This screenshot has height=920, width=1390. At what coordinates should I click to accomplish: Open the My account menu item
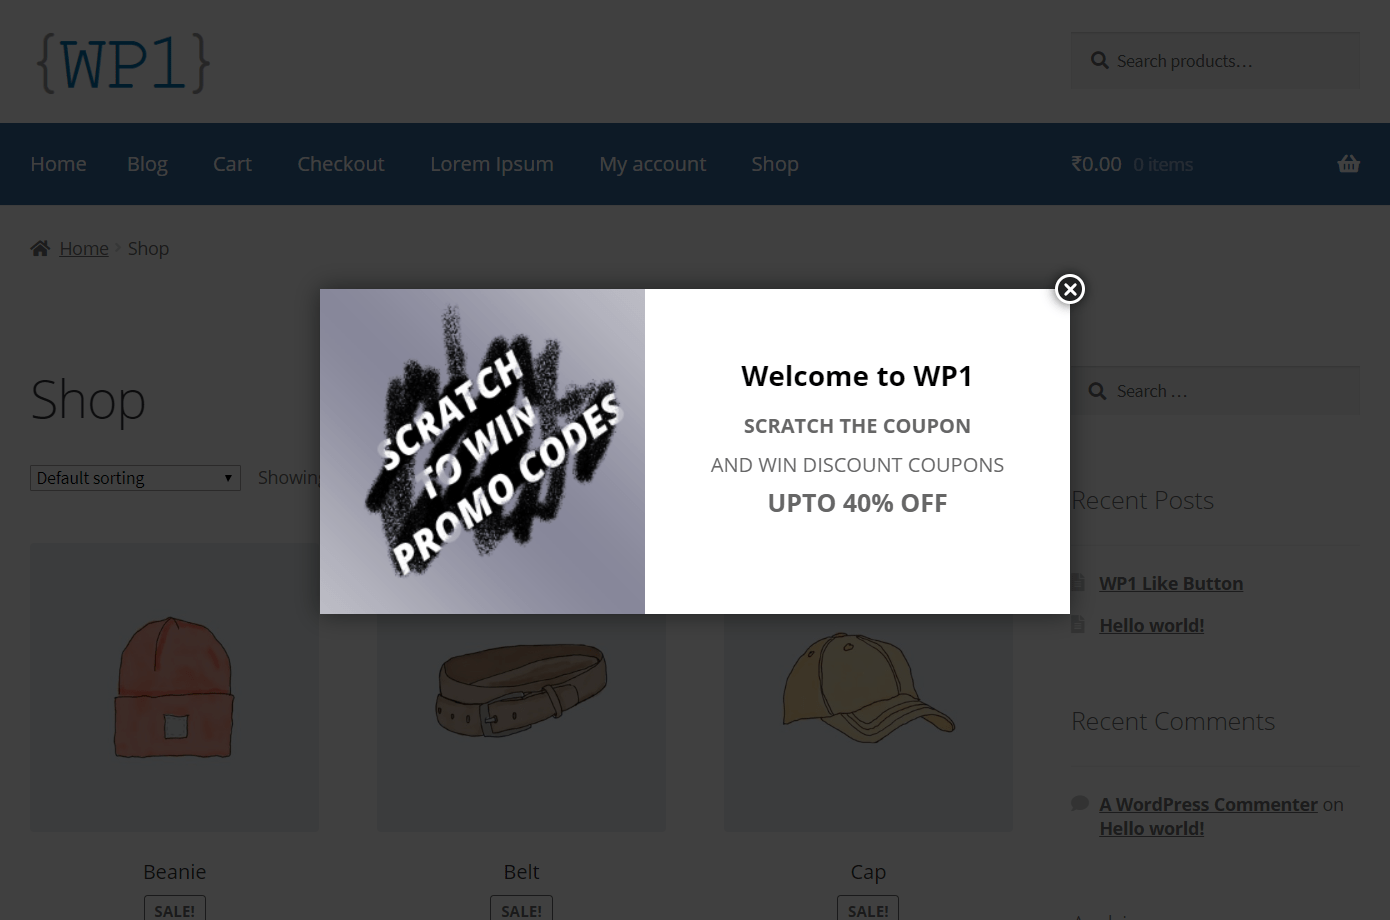pyautogui.click(x=652, y=164)
